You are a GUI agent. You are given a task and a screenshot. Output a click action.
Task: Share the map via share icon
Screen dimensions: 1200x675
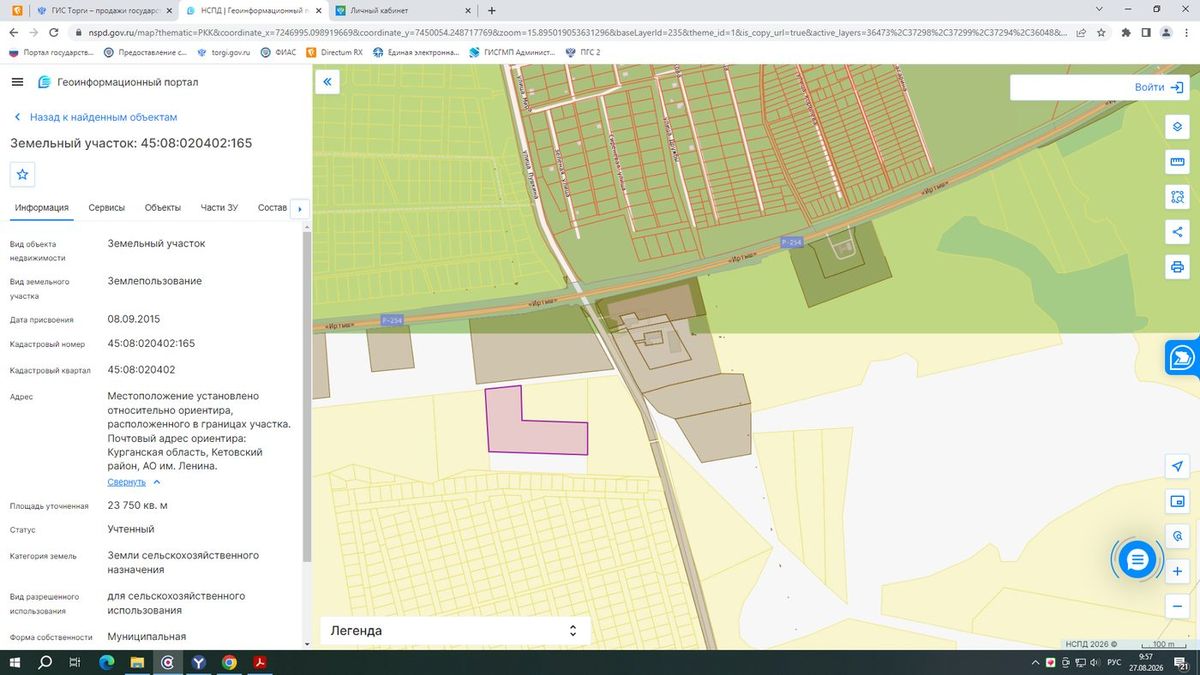(x=1177, y=232)
